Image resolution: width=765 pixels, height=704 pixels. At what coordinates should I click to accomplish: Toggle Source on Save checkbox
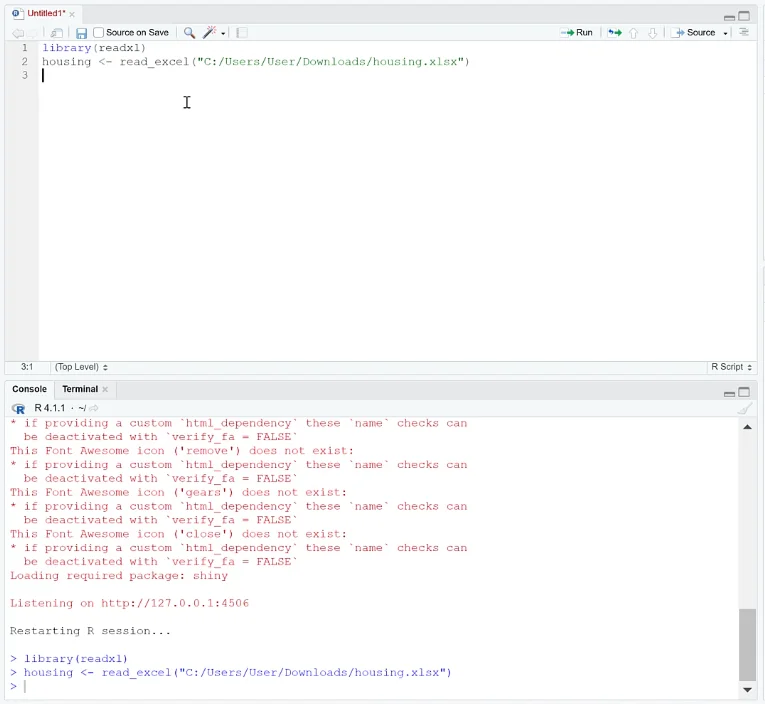coord(98,33)
